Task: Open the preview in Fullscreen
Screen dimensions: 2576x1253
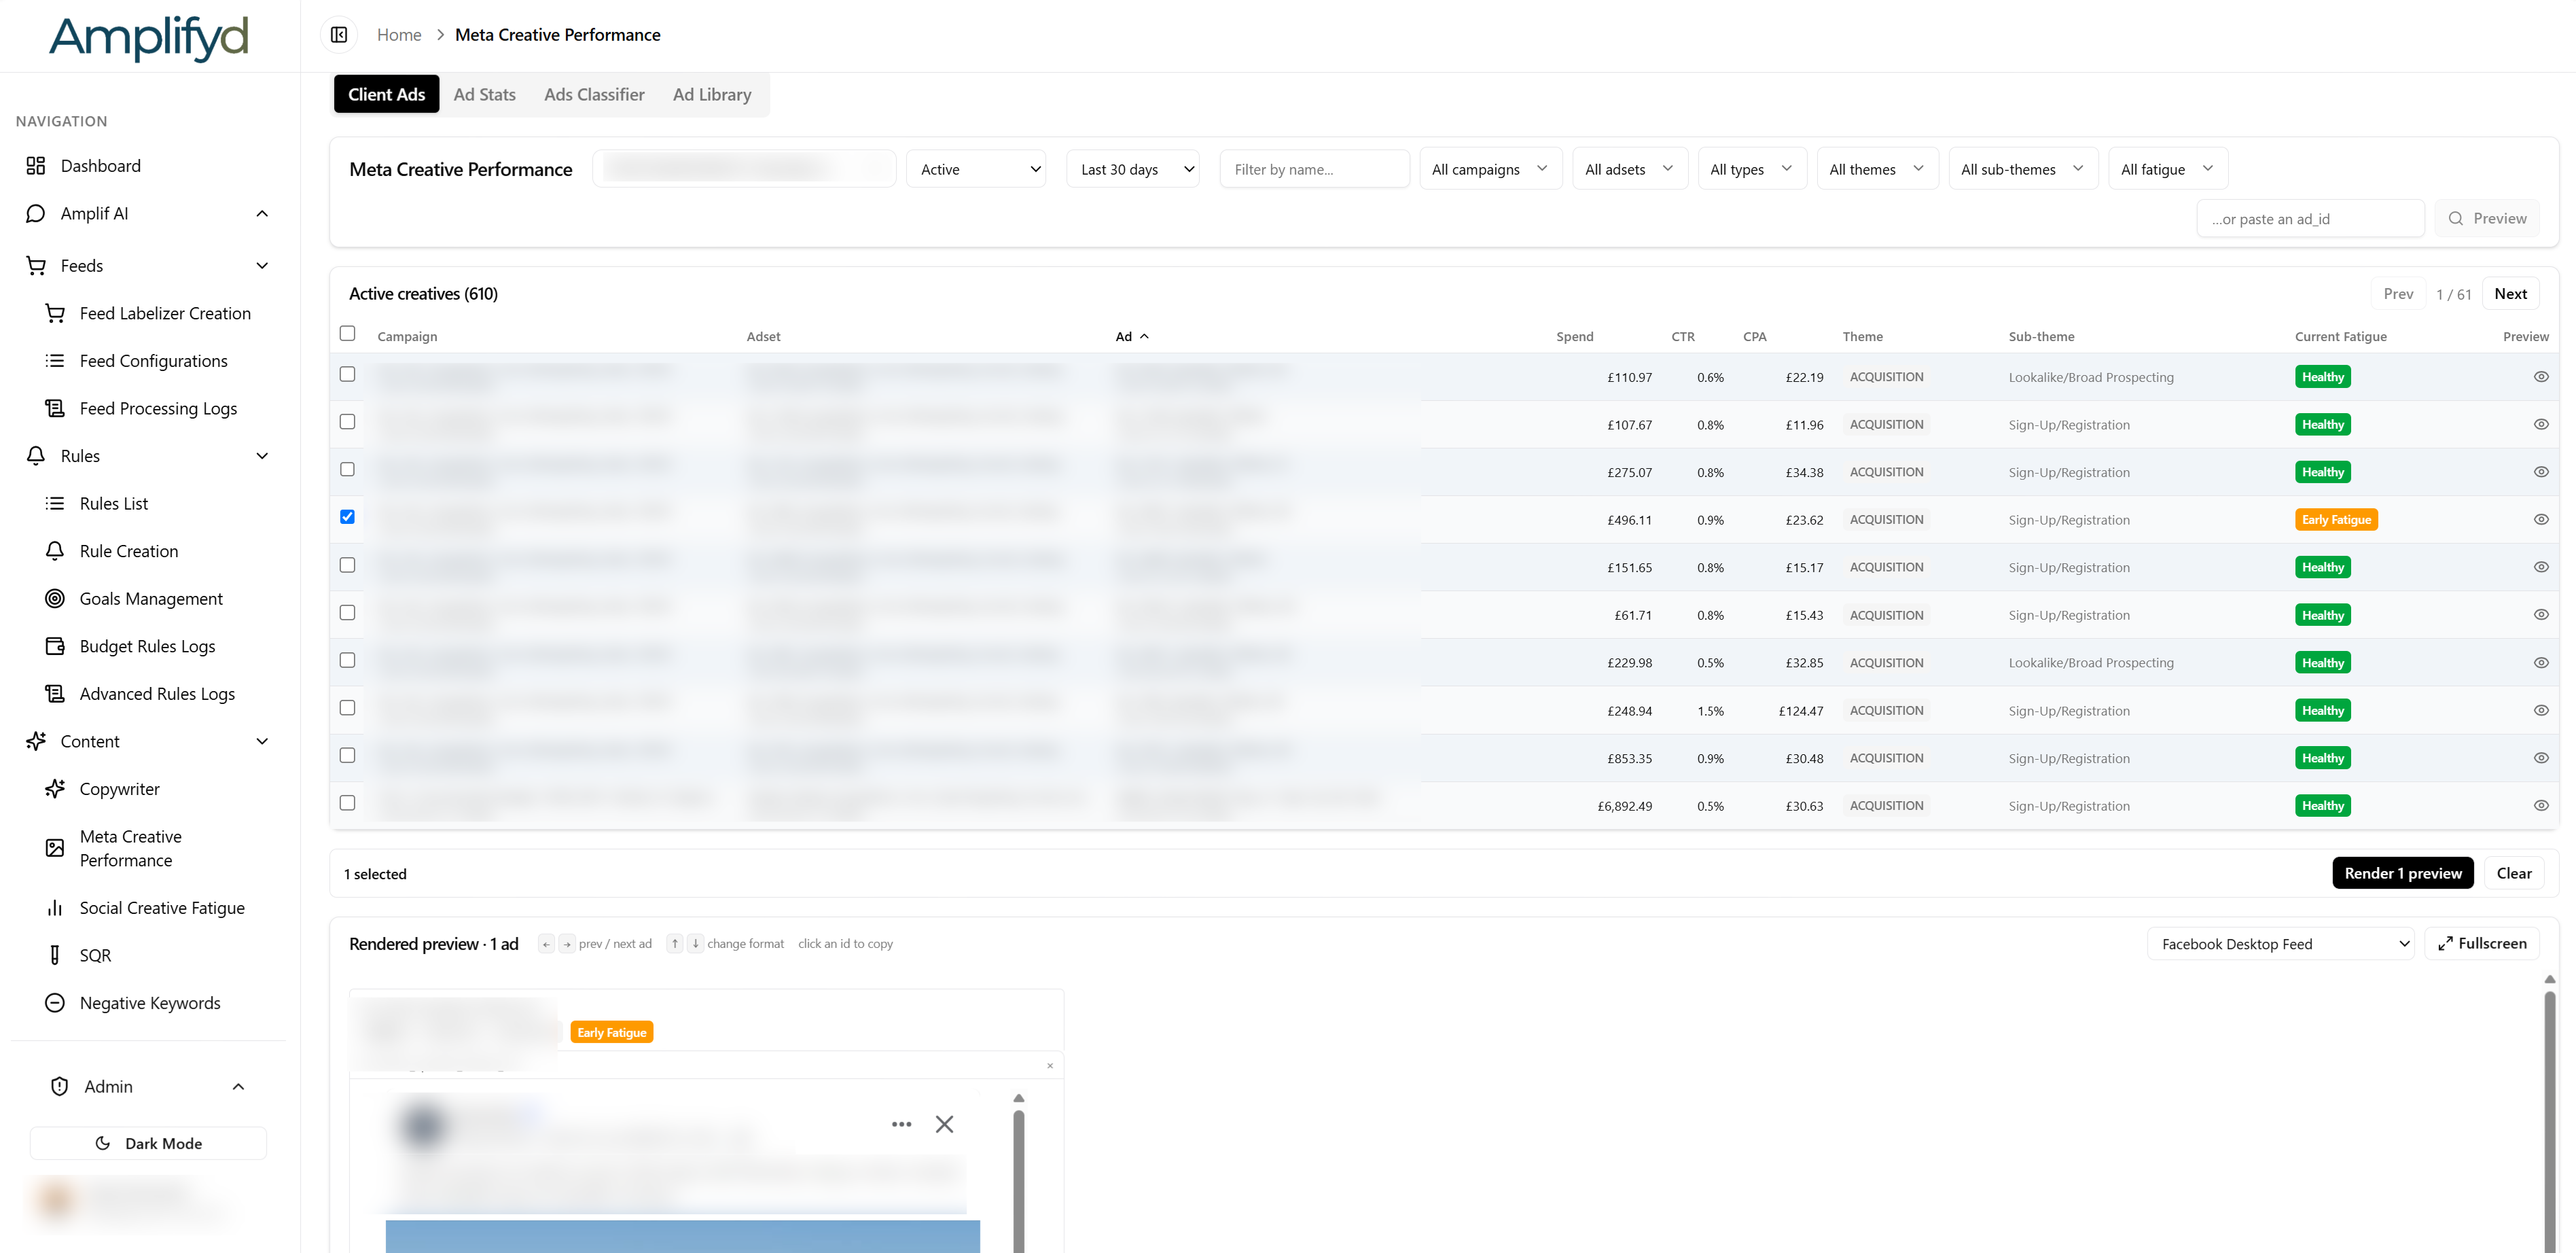Action: click(2482, 944)
